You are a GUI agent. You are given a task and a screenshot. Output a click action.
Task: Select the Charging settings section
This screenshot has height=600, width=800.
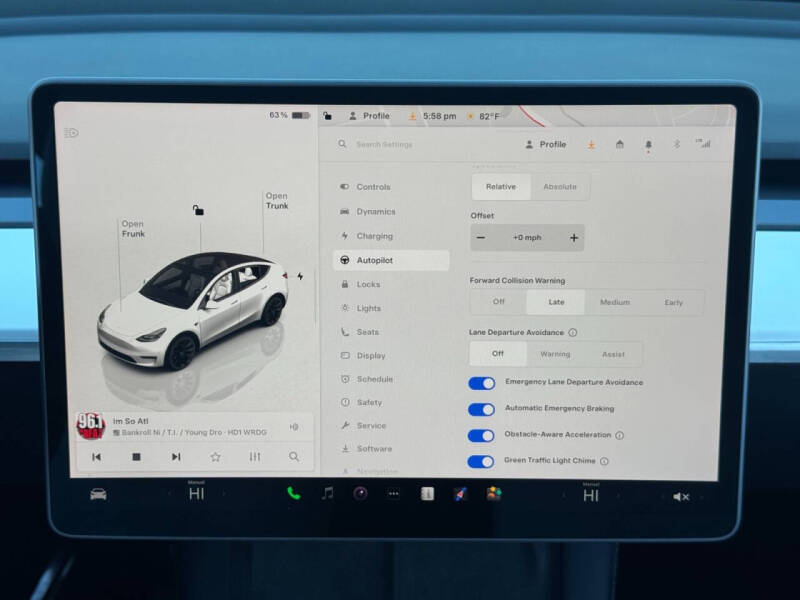pos(379,235)
